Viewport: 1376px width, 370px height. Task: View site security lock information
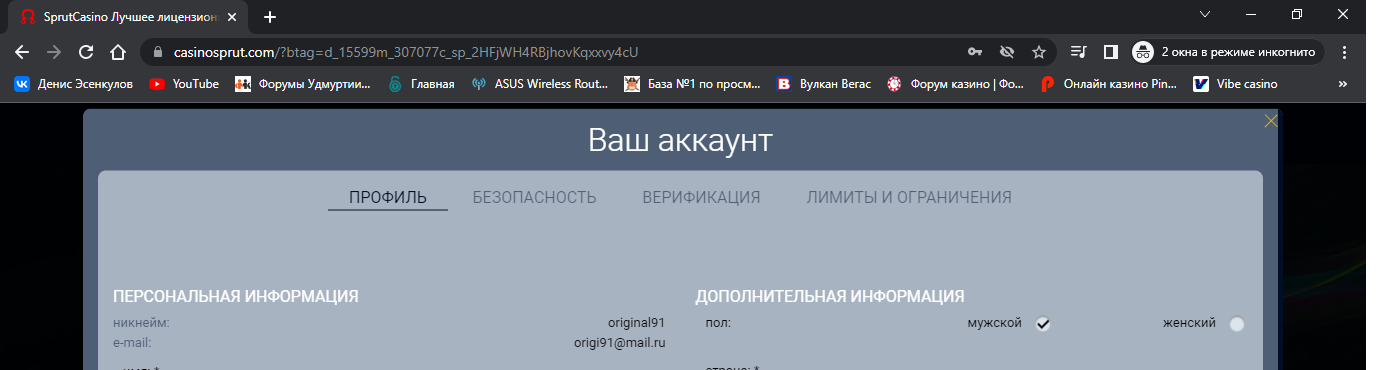click(159, 52)
